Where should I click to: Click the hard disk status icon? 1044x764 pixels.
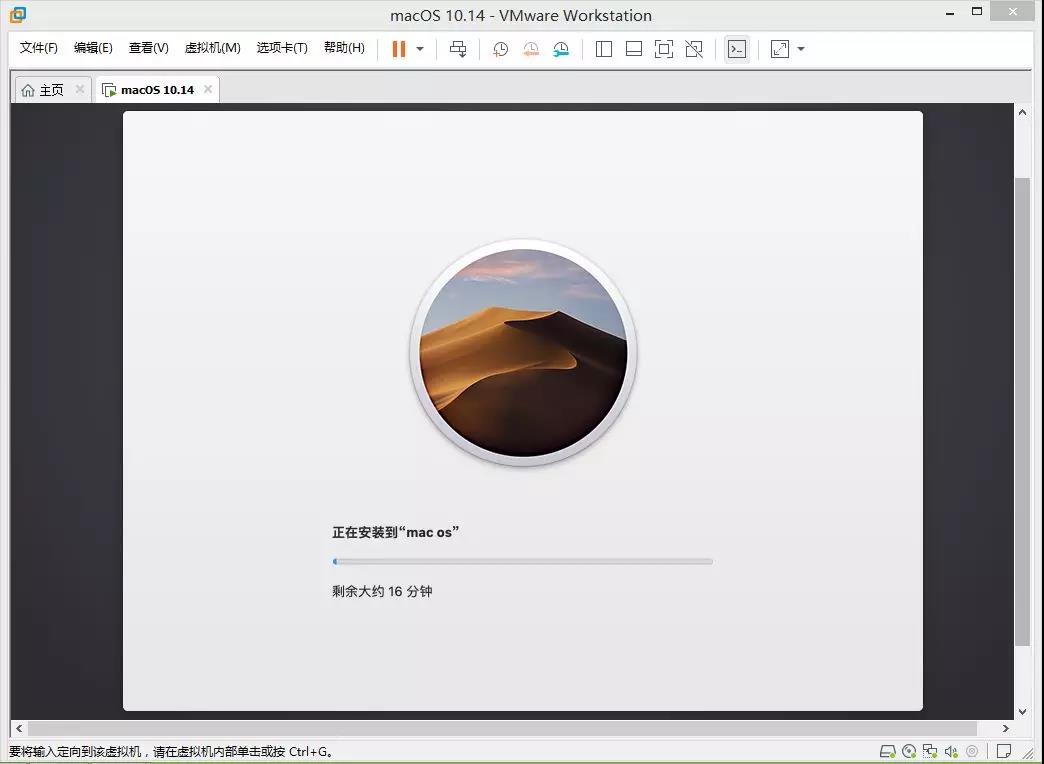887,751
